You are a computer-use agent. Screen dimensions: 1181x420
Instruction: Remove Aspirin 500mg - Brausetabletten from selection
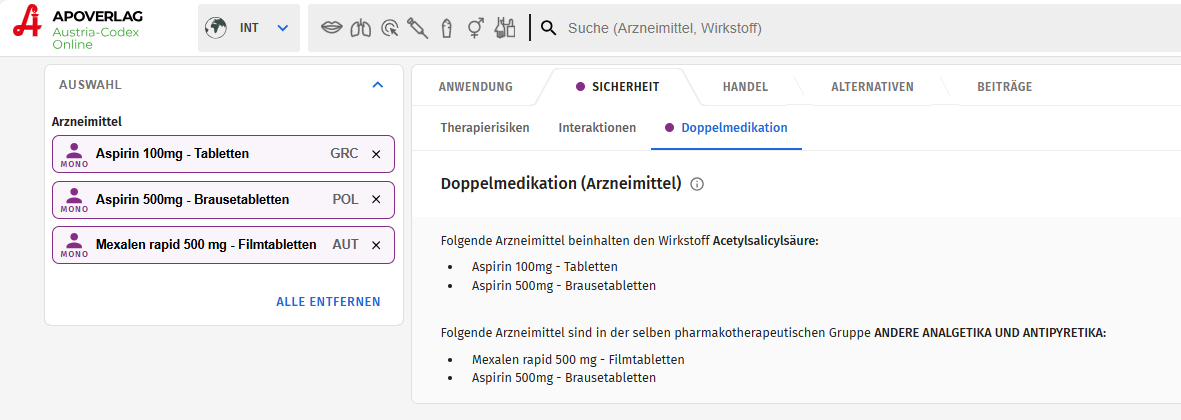[377, 199]
